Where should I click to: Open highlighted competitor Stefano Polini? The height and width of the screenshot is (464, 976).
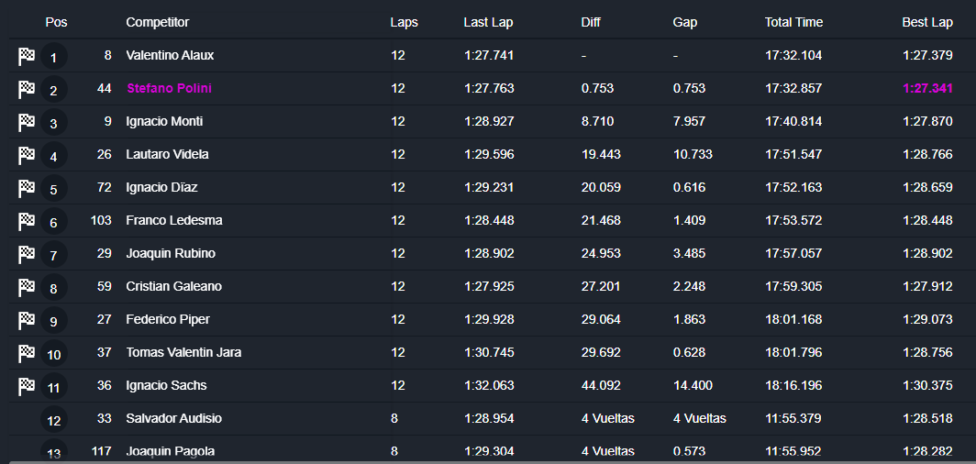(x=169, y=88)
